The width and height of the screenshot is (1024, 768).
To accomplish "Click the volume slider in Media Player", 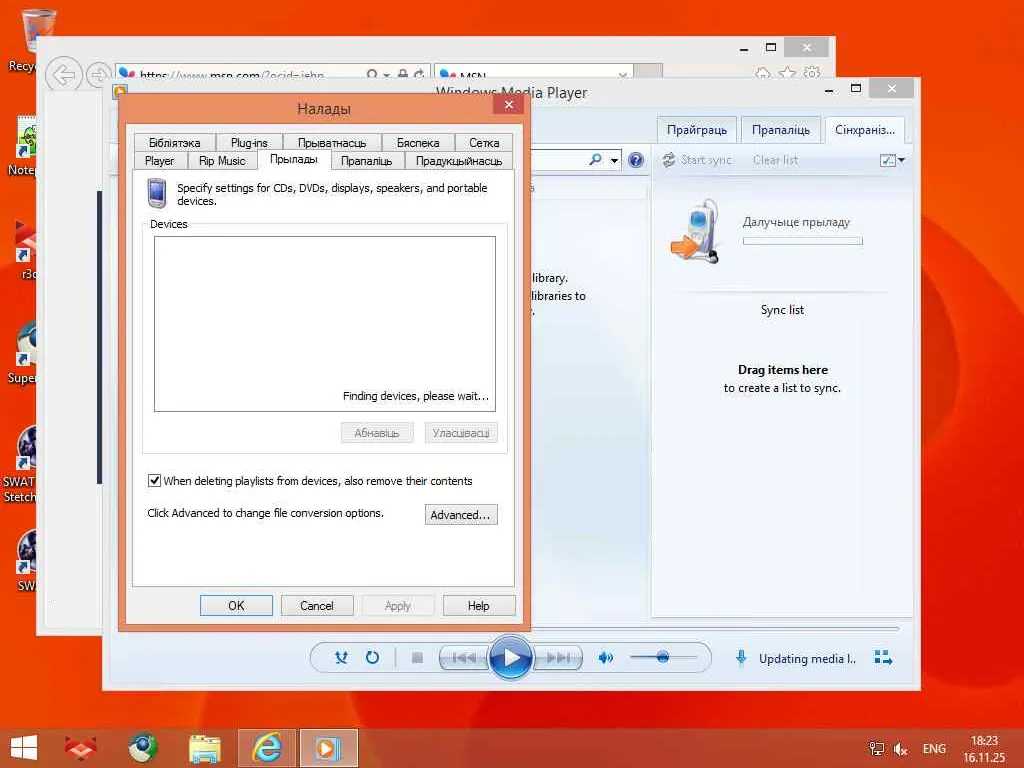I will click(x=663, y=657).
